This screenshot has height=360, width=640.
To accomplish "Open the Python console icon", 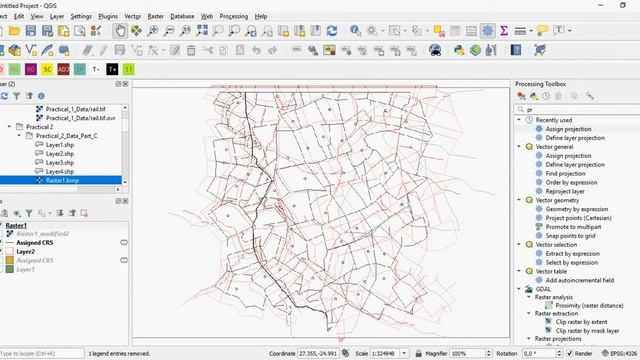I will (x=459, y=50).
